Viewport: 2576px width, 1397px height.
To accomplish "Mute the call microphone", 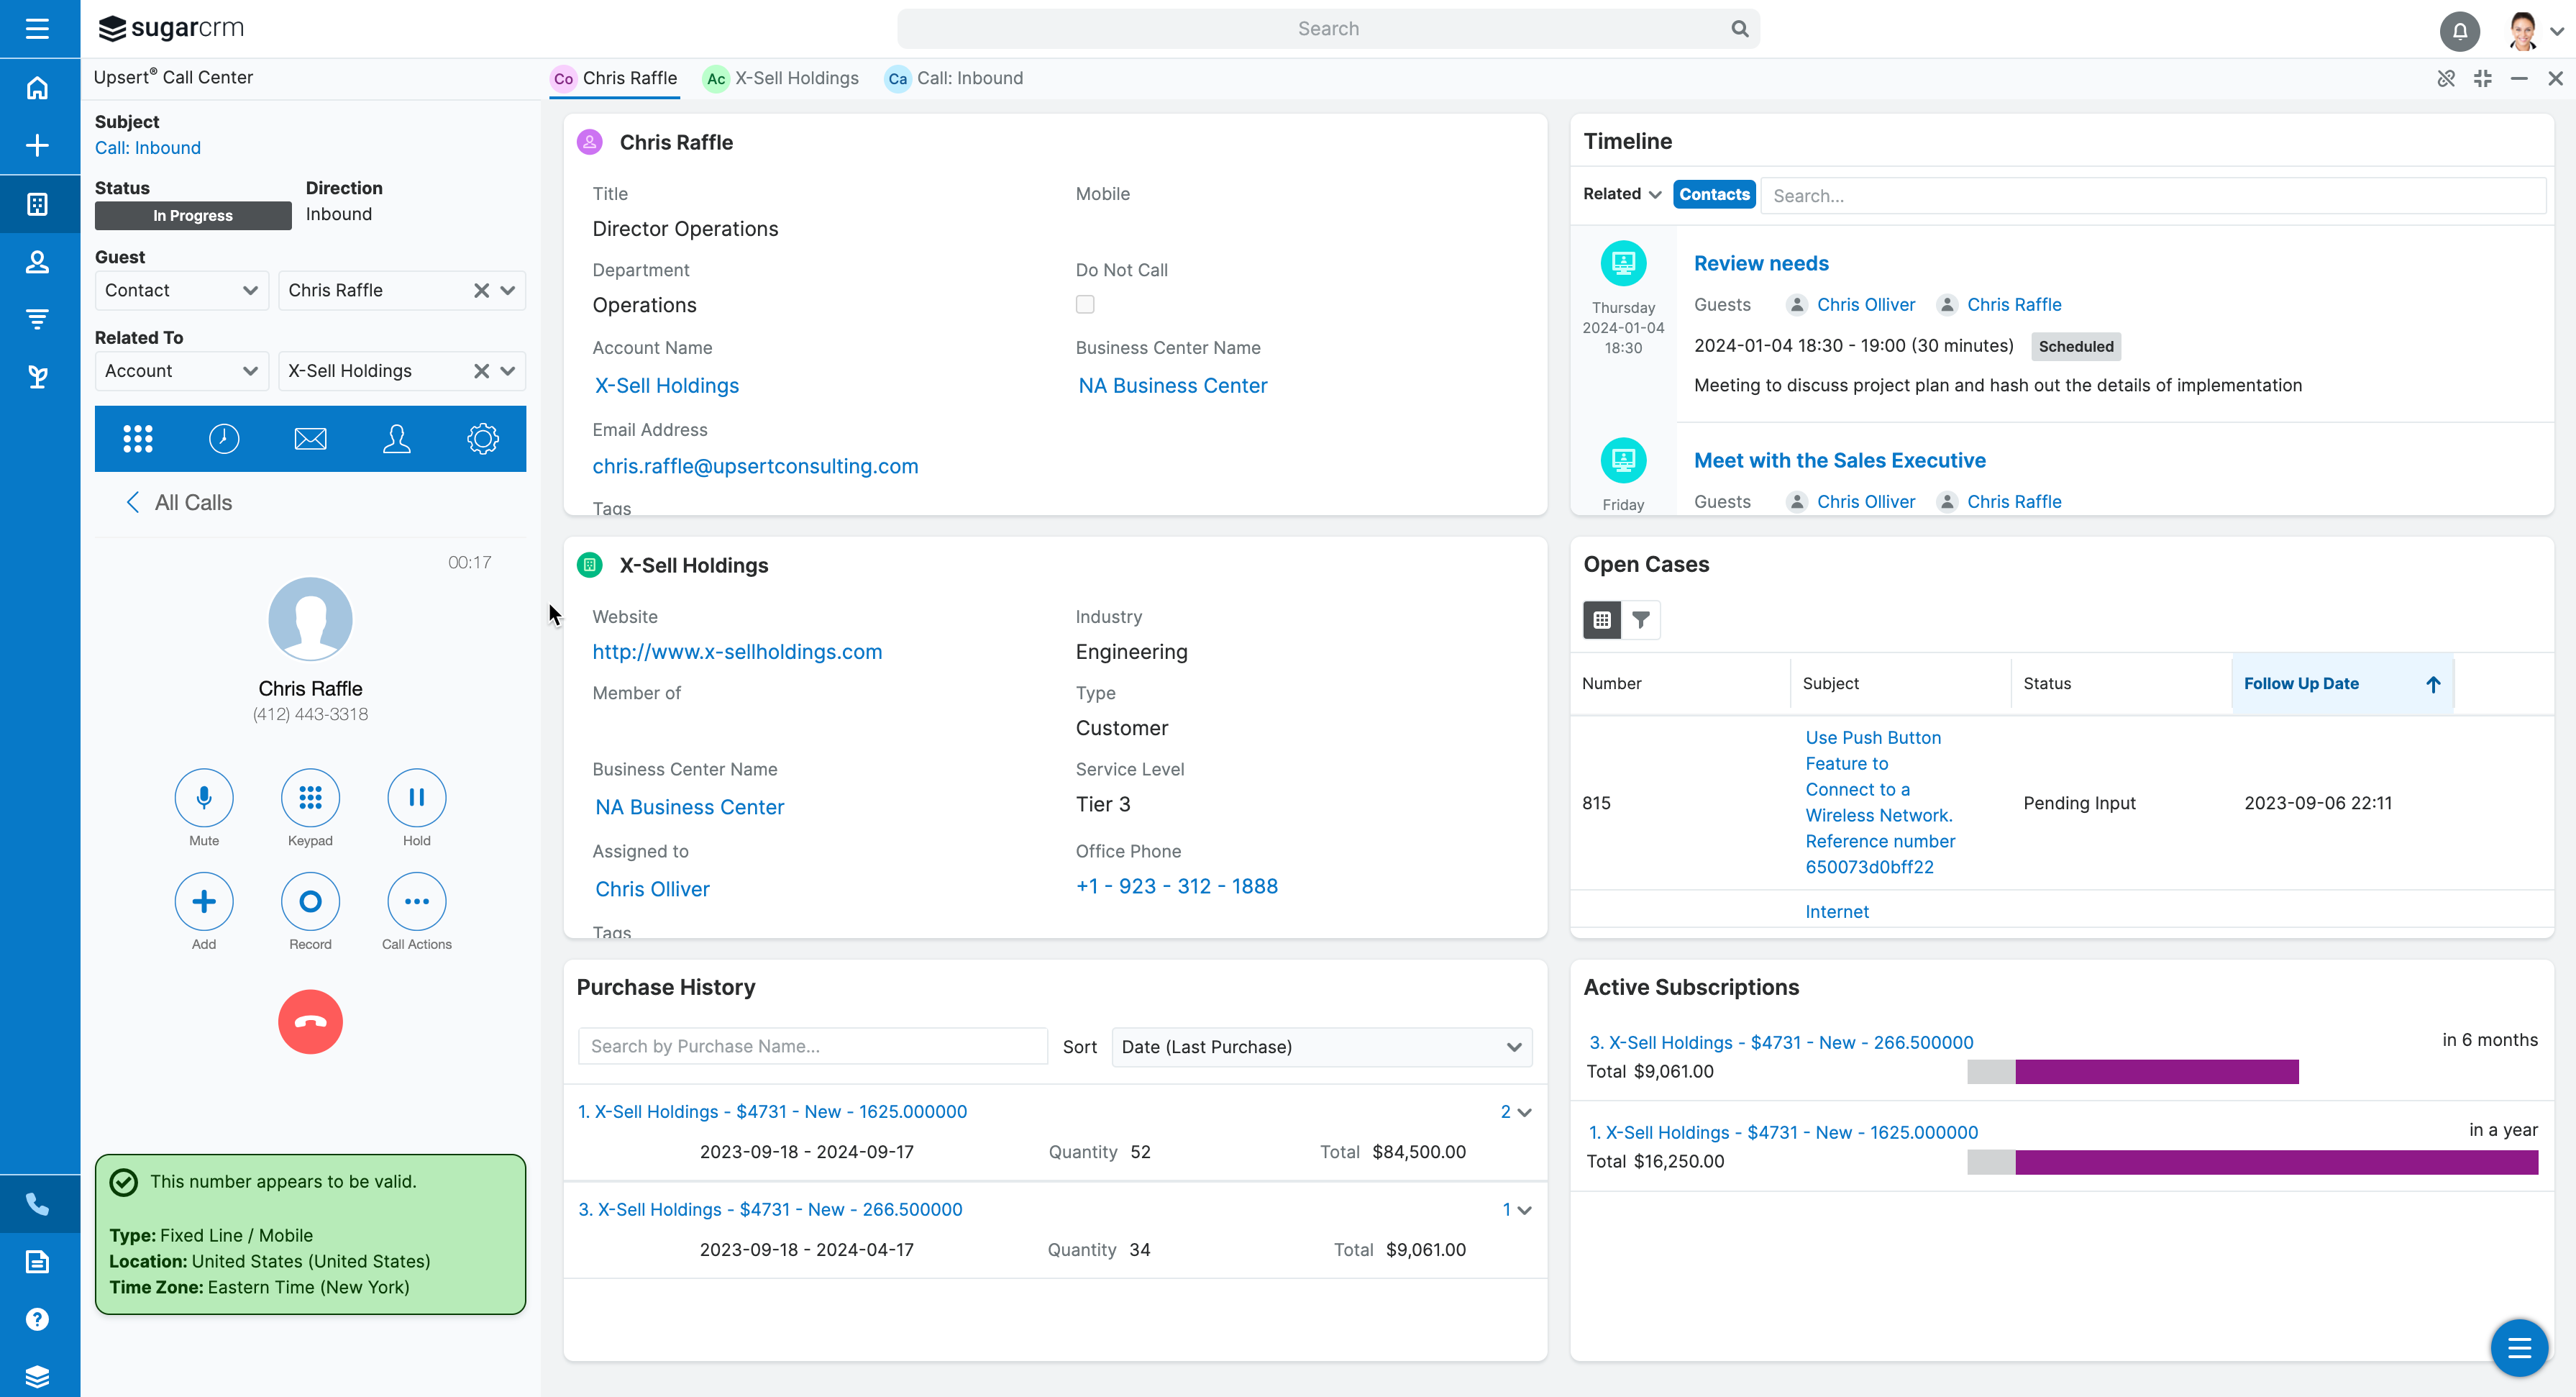I will [x=204, y=797].
